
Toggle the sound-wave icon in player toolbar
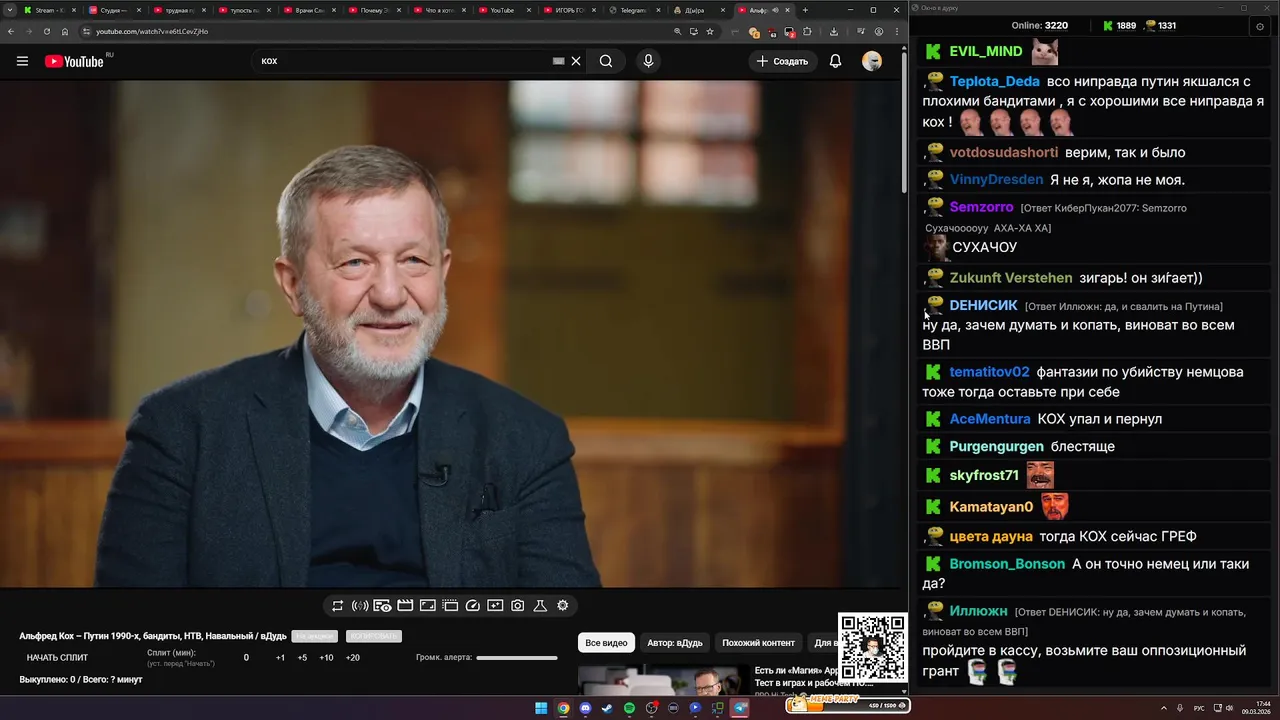(360, 606)
